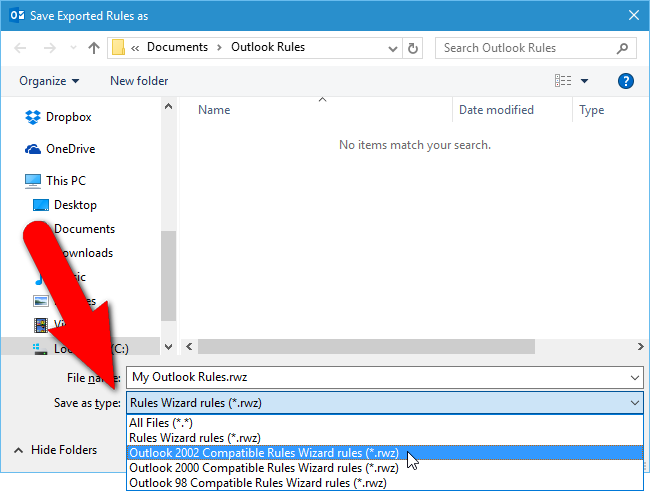Sort by Date modified column
Image resolution: width=650 pixels, height=491 pixels.
[x=496, y=110]
